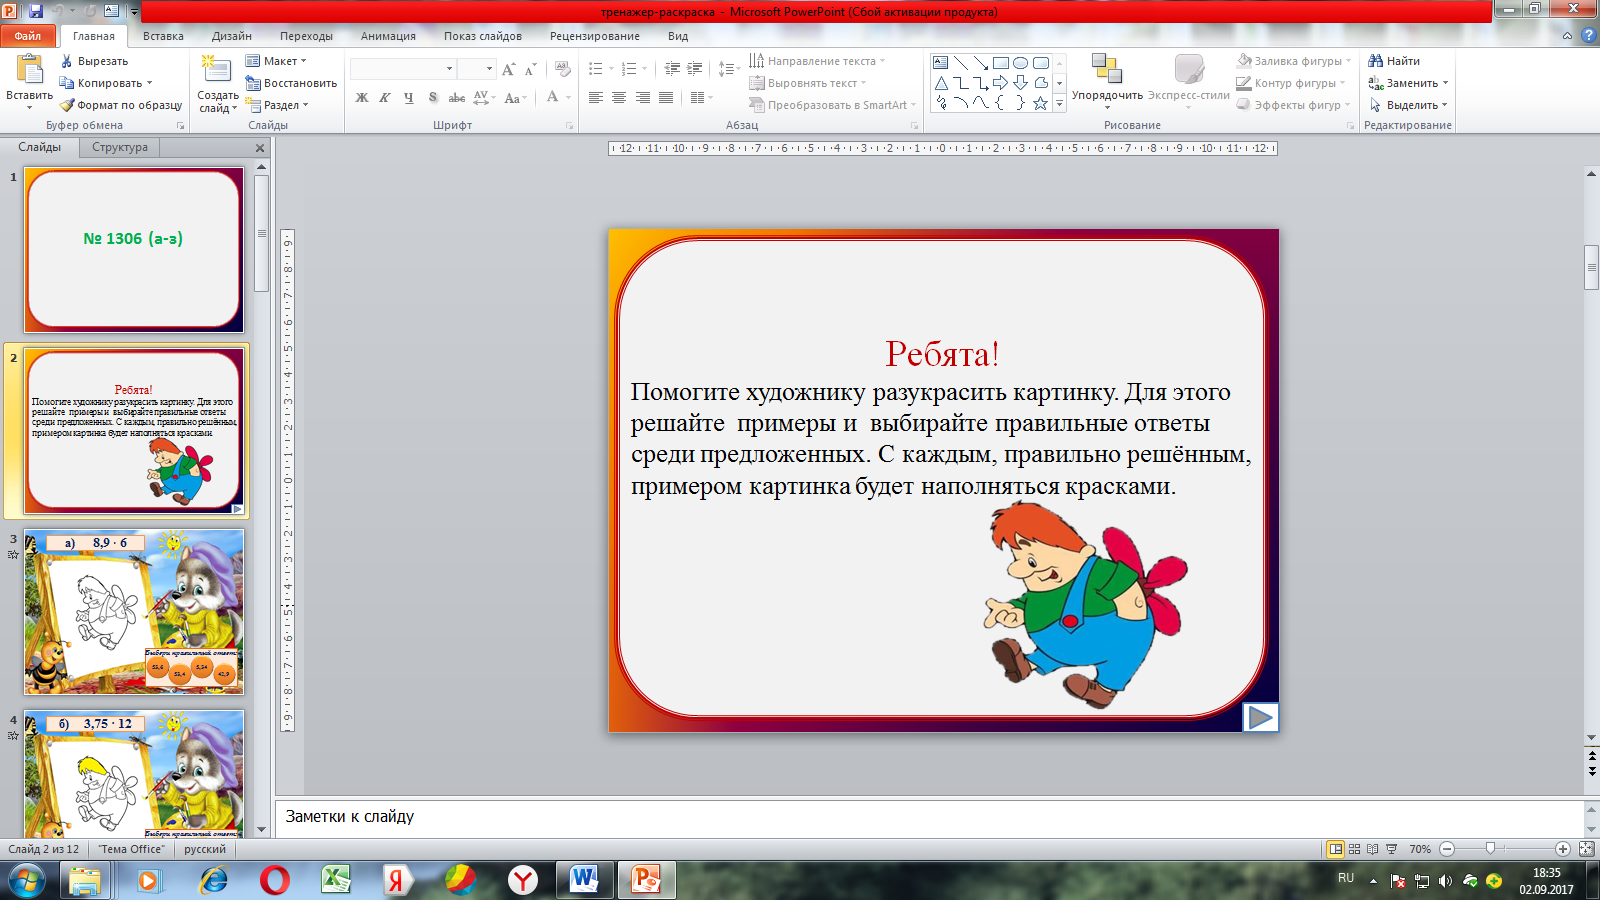Select the oval shape in the shapes gallery

1021,62
